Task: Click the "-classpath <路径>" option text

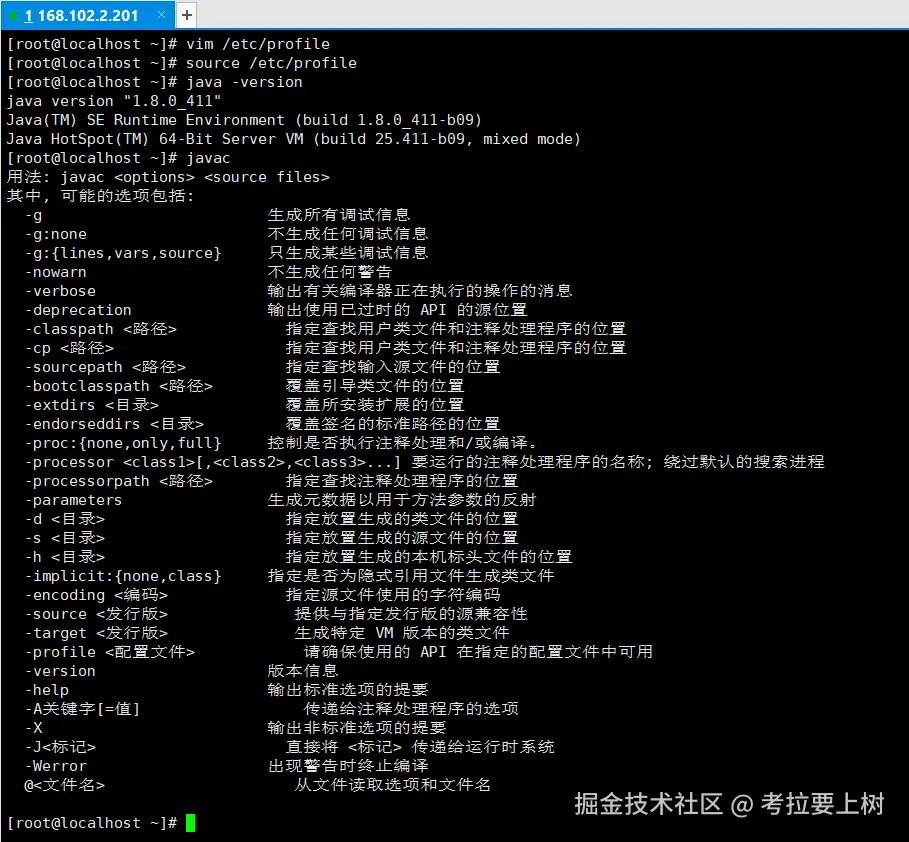Action: [101, 328]
